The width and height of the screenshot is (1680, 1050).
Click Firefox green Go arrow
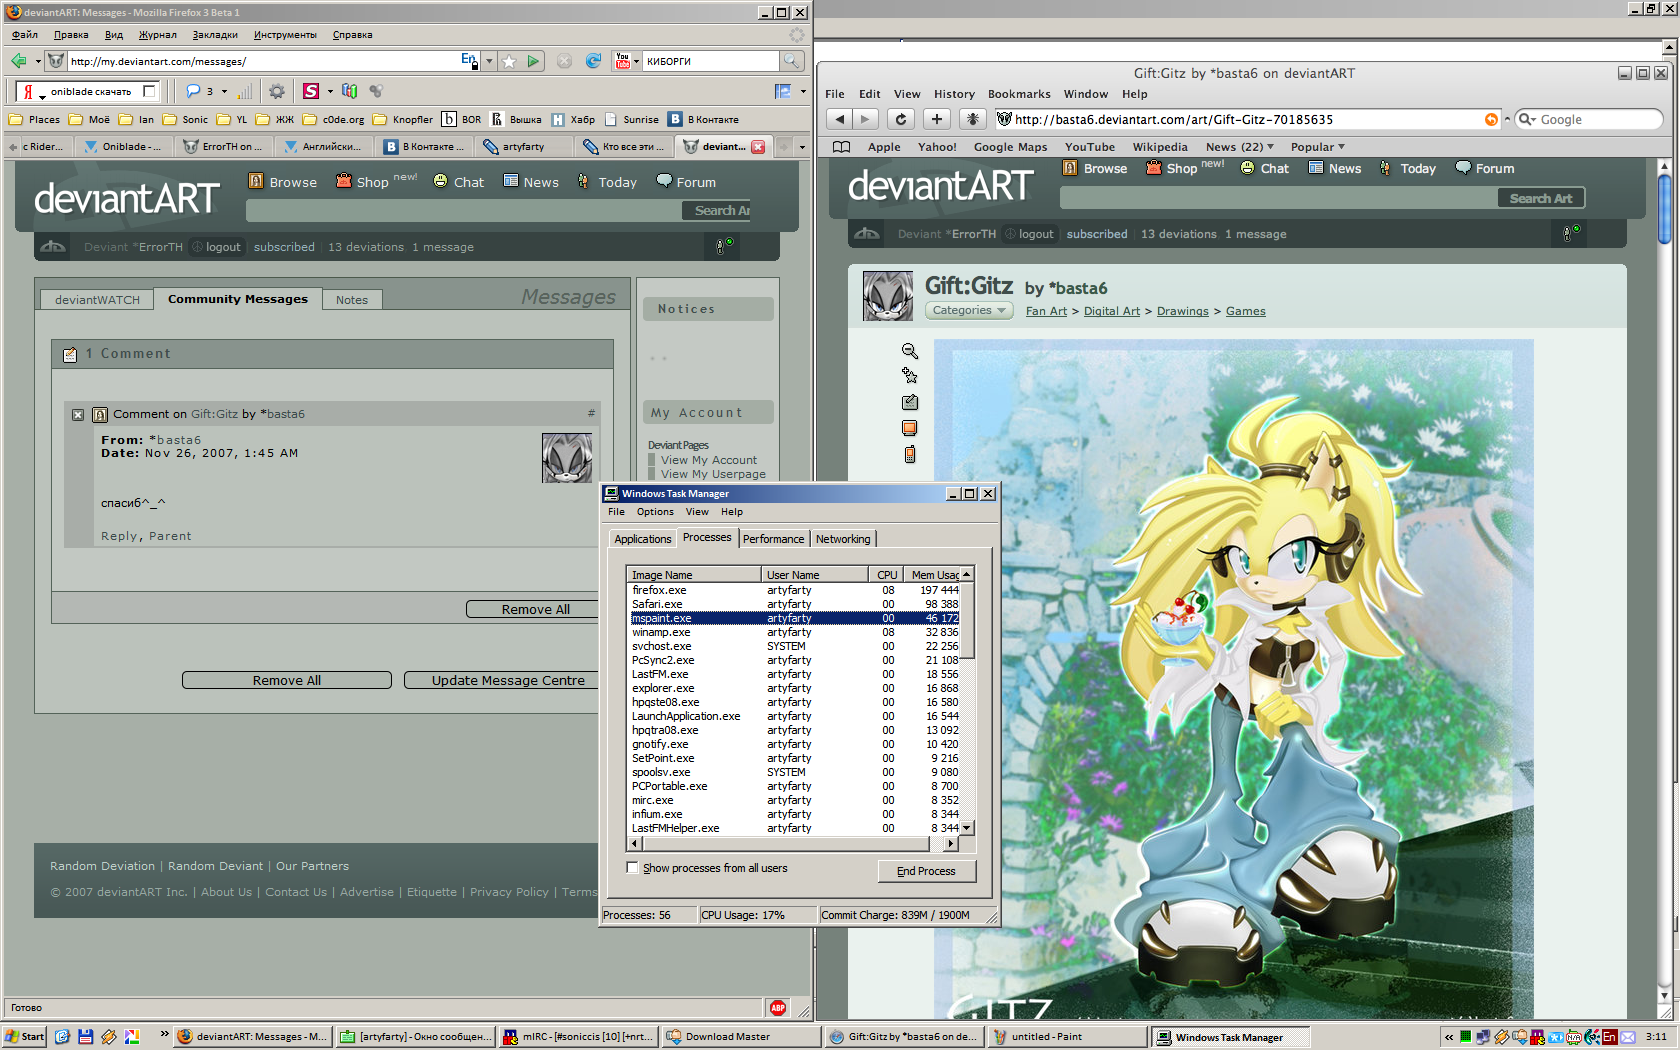533,61
